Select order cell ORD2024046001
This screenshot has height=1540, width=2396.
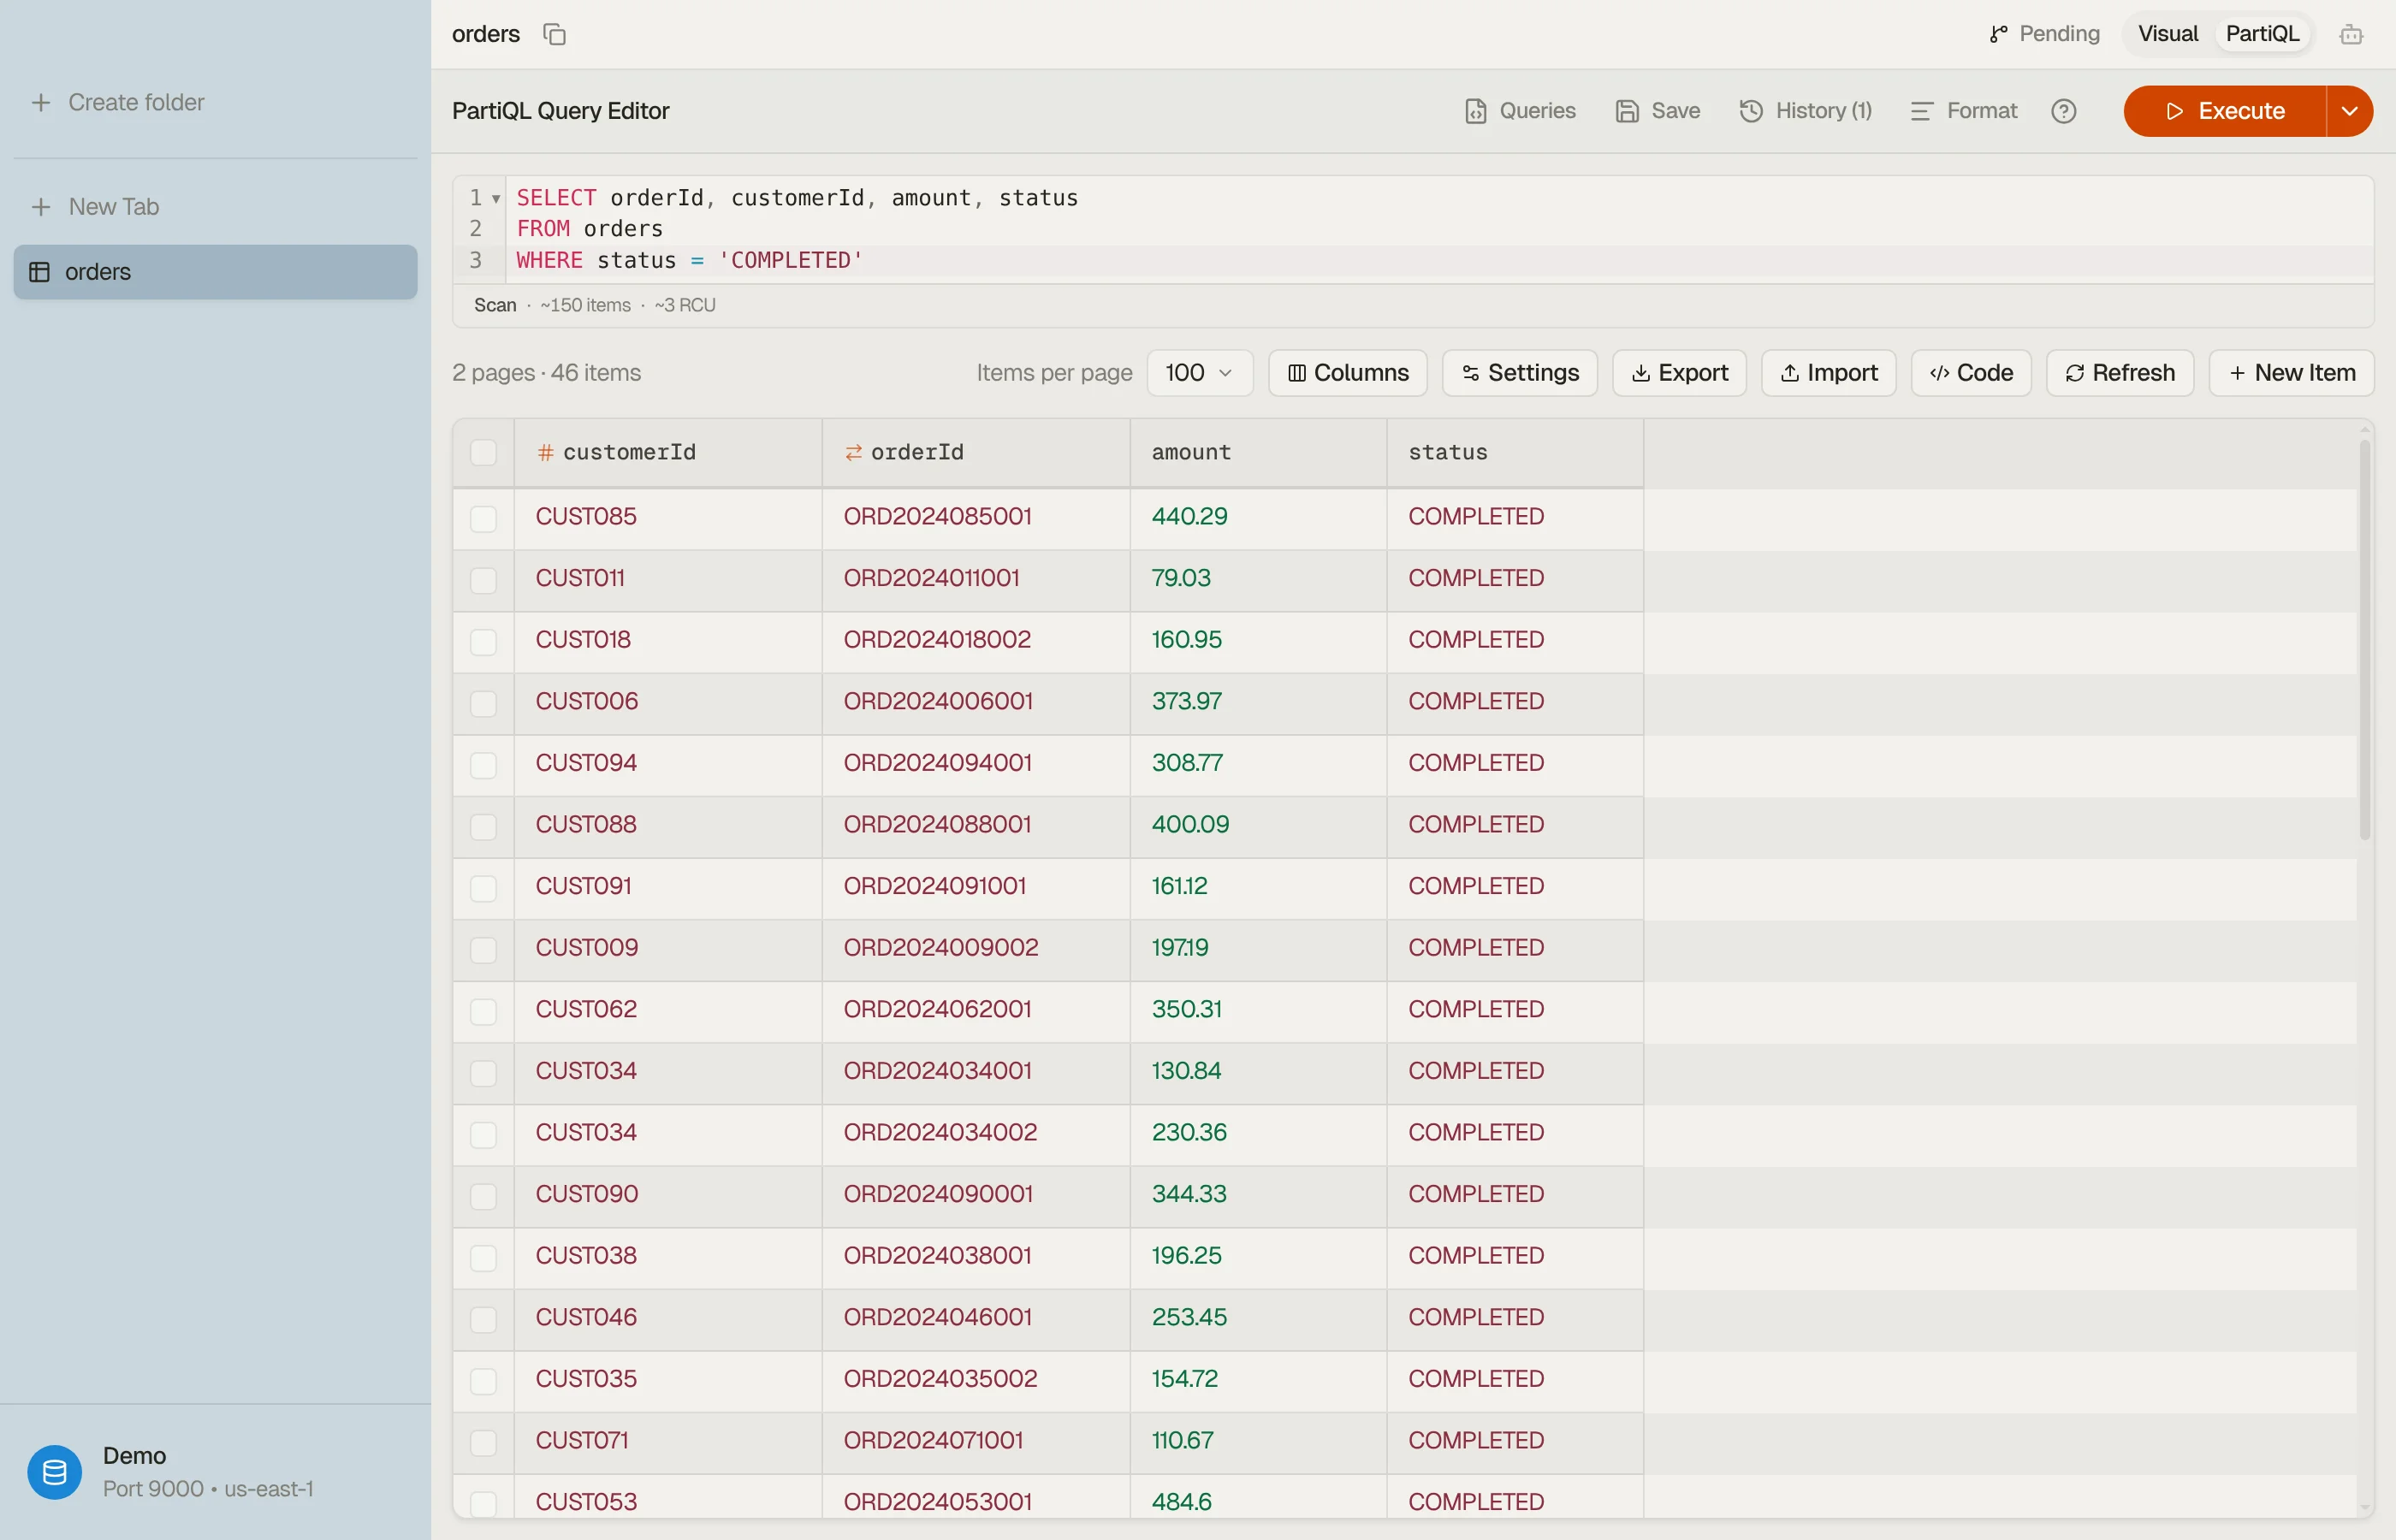click(x=976, y=1318)
